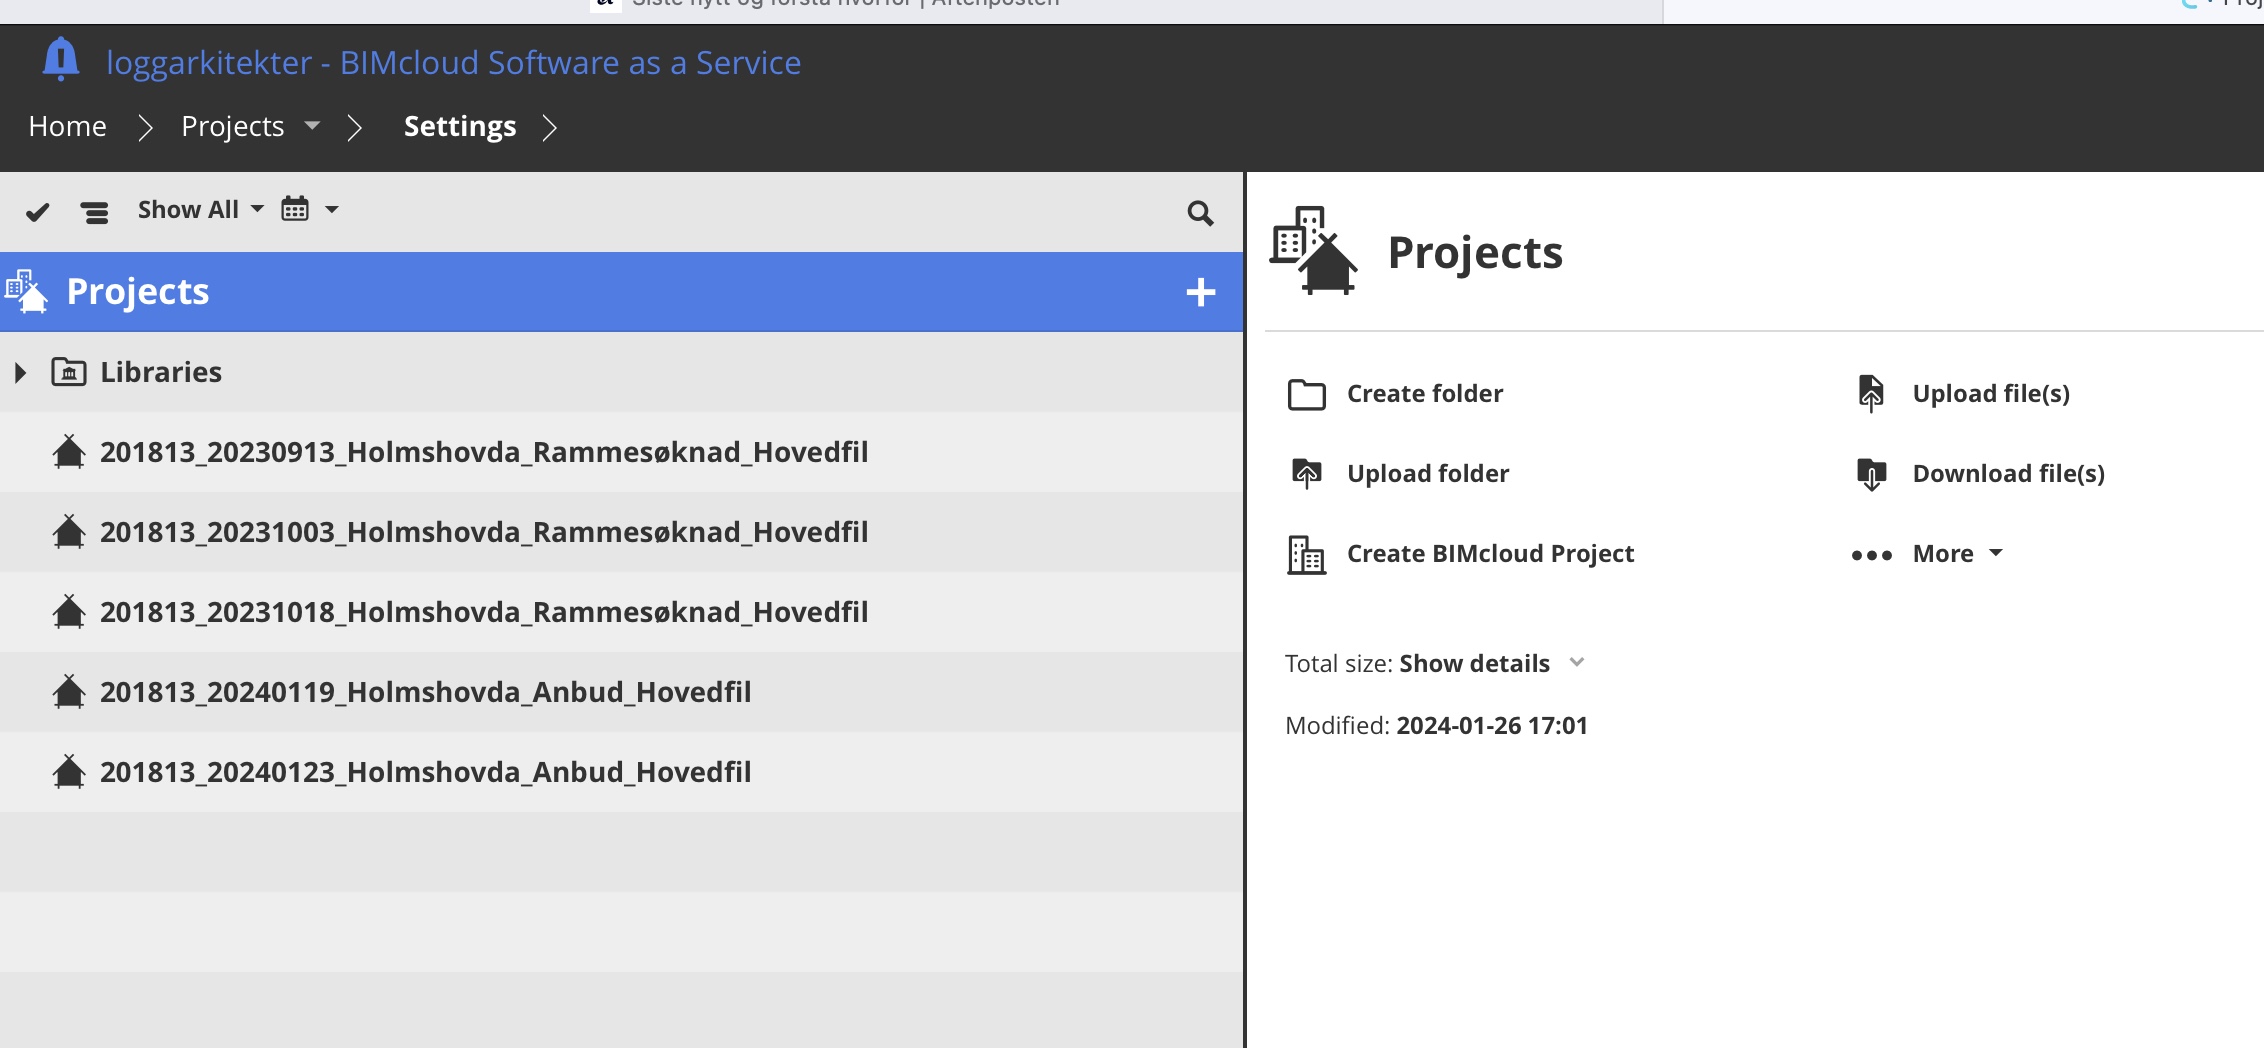This screenshot has width=2264, height=1048.
Task: Click the Upload file(s) icon
Action: pos(1871,394)
